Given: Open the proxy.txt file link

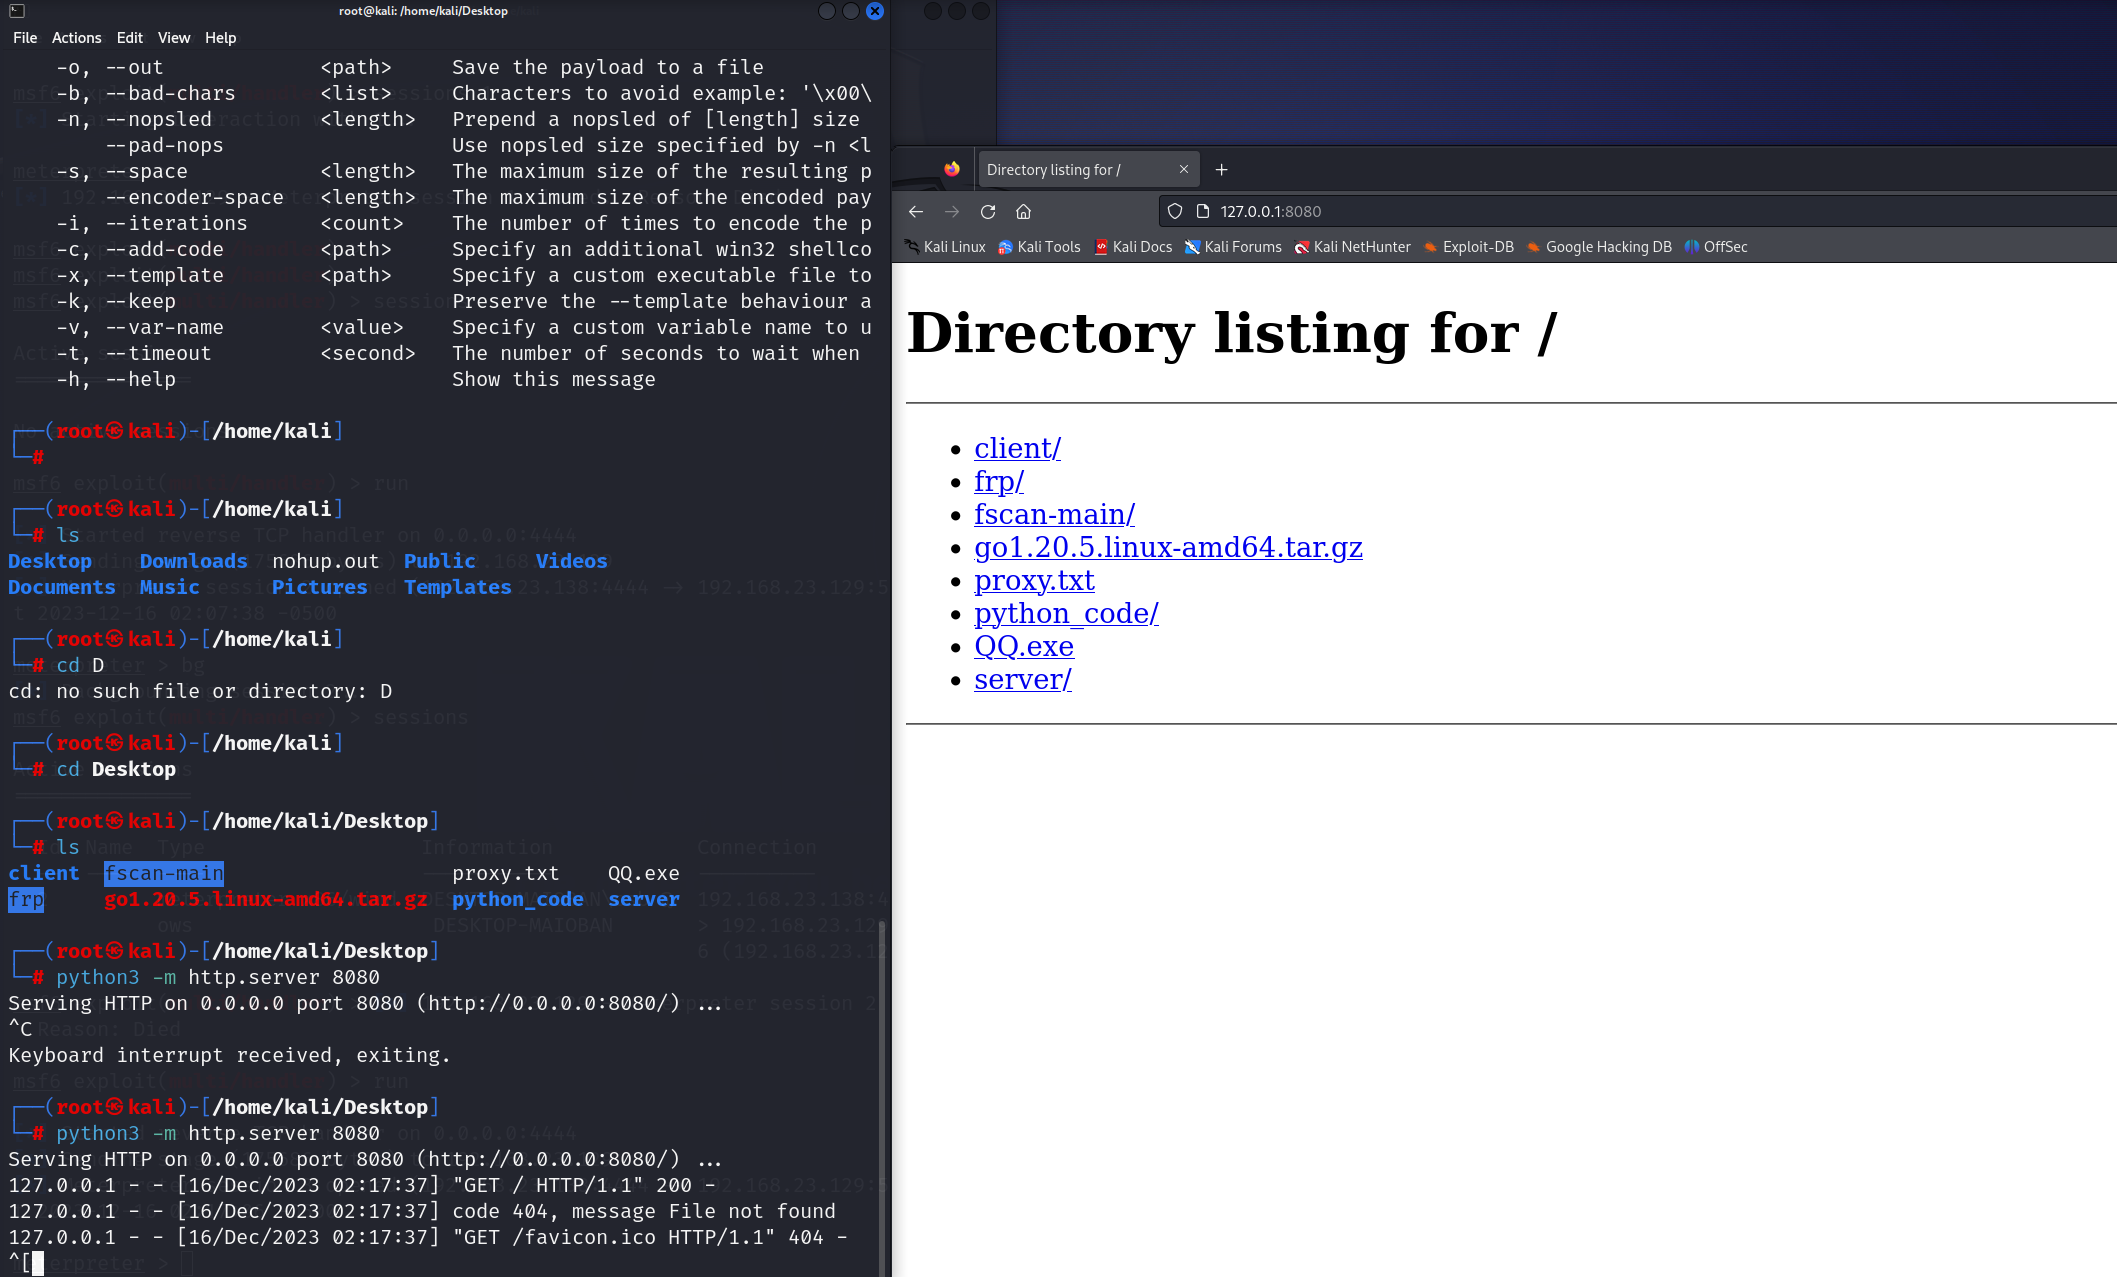Looking at the screenshot, I should coord(1034,580).
